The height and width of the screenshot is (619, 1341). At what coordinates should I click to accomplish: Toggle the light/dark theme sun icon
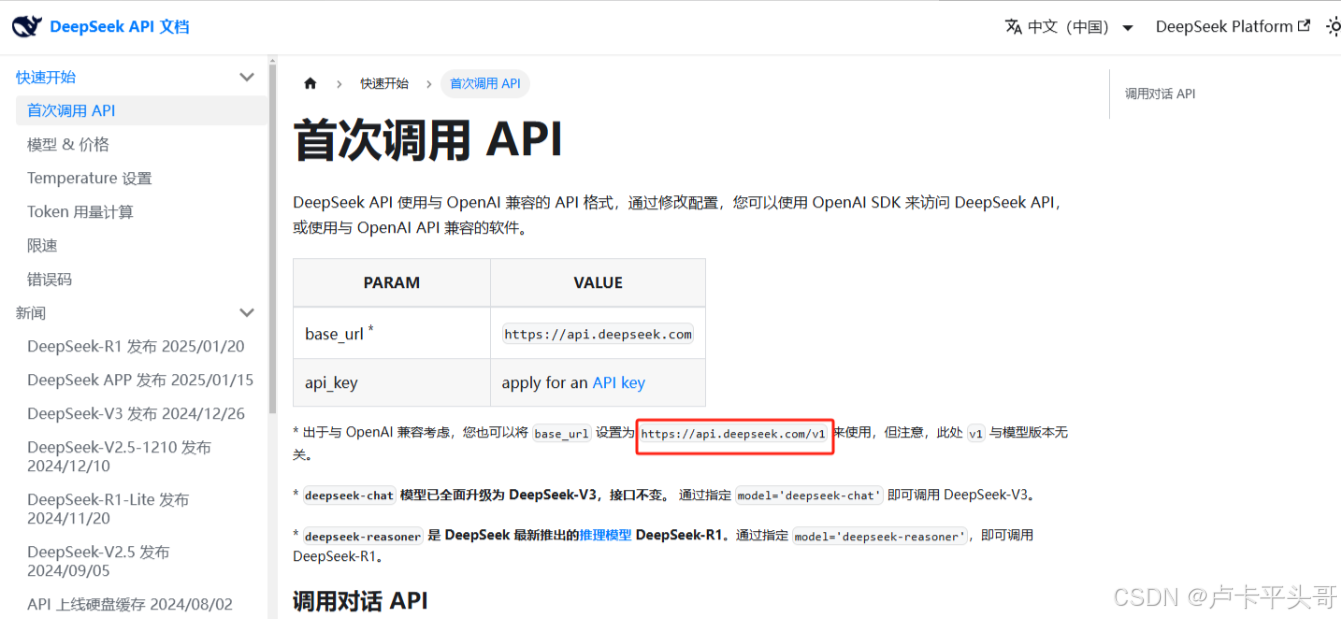click(1332, 27)
